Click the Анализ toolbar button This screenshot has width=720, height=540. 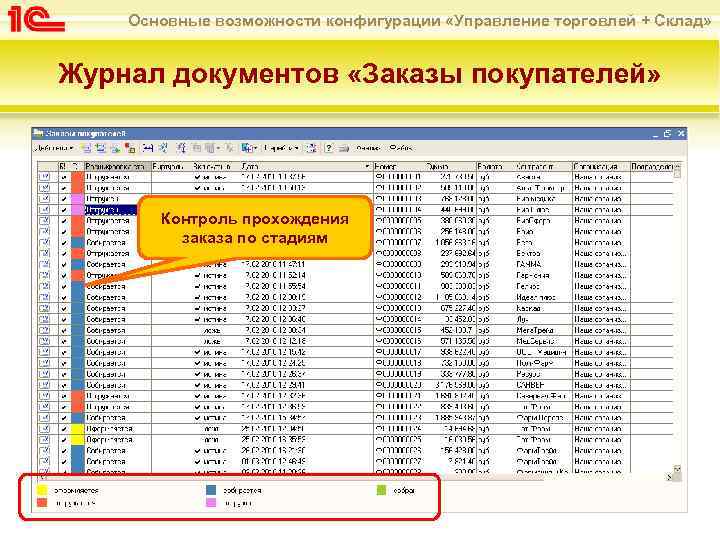[x=368, y=148]
